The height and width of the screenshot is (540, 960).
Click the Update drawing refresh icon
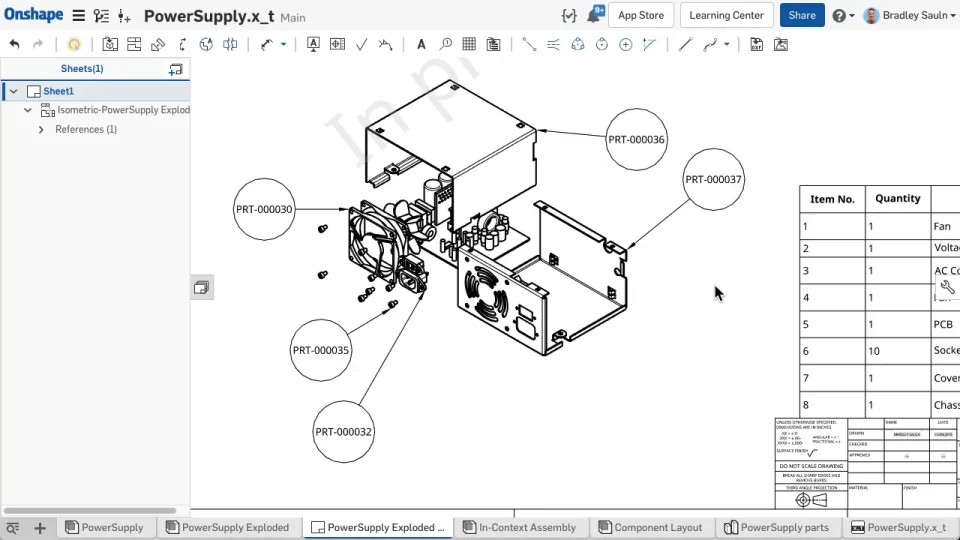click(x=73, y=44)
